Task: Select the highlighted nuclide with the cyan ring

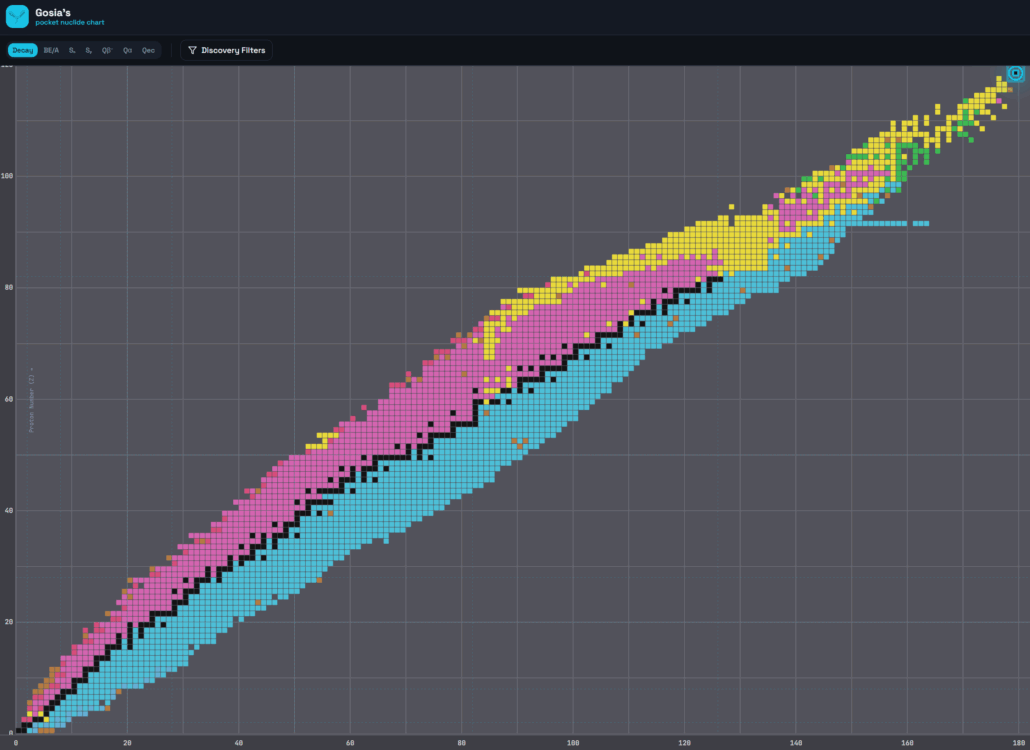Action: pyautogui.click(x=1015, y=73)
